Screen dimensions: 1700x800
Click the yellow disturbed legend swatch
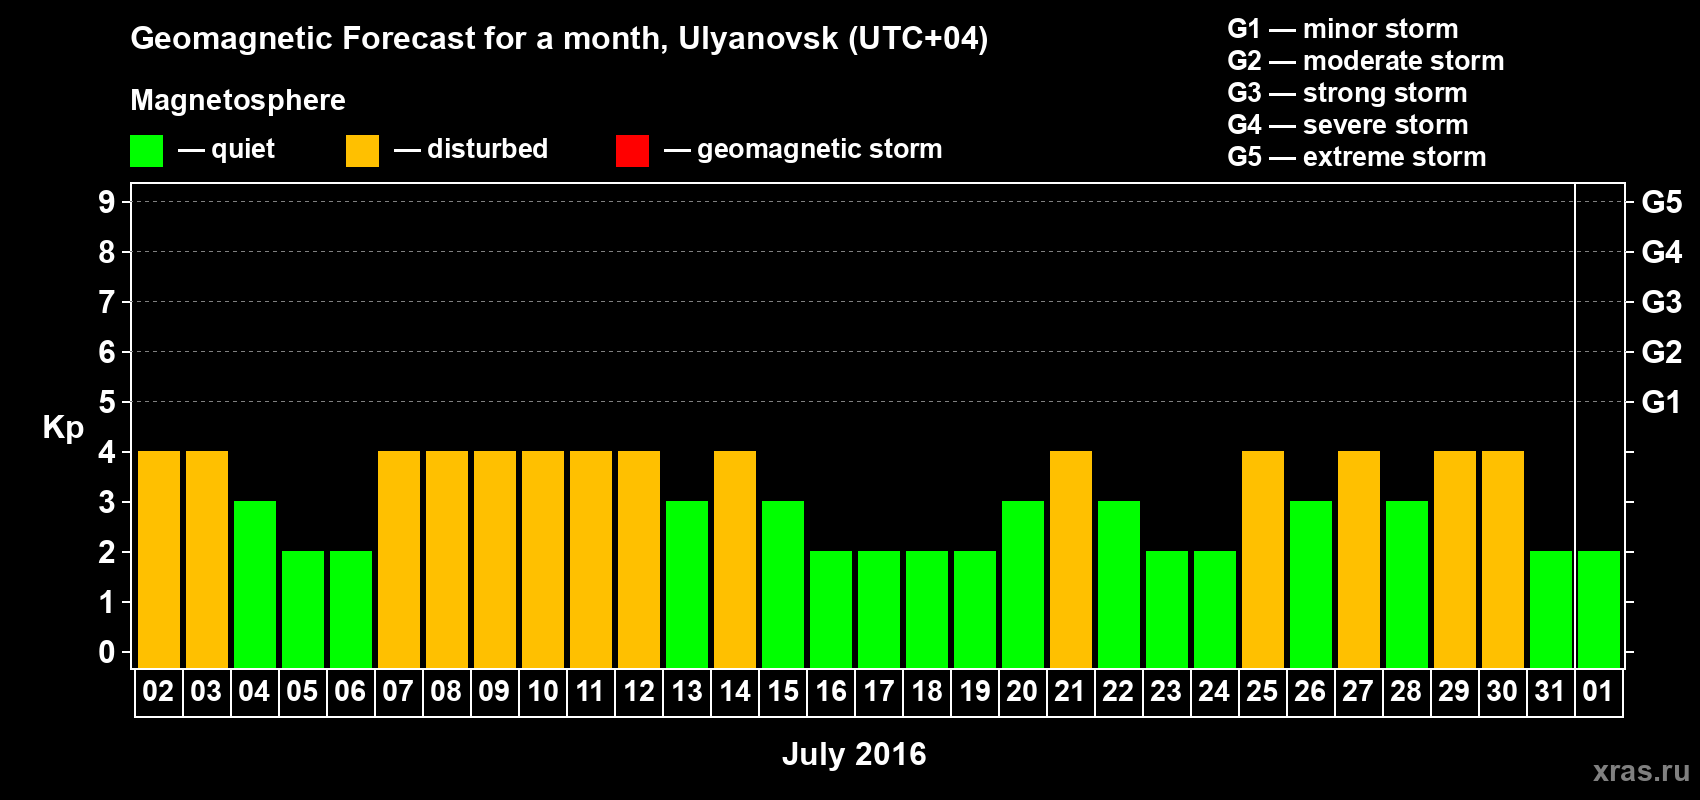[362, 151]
